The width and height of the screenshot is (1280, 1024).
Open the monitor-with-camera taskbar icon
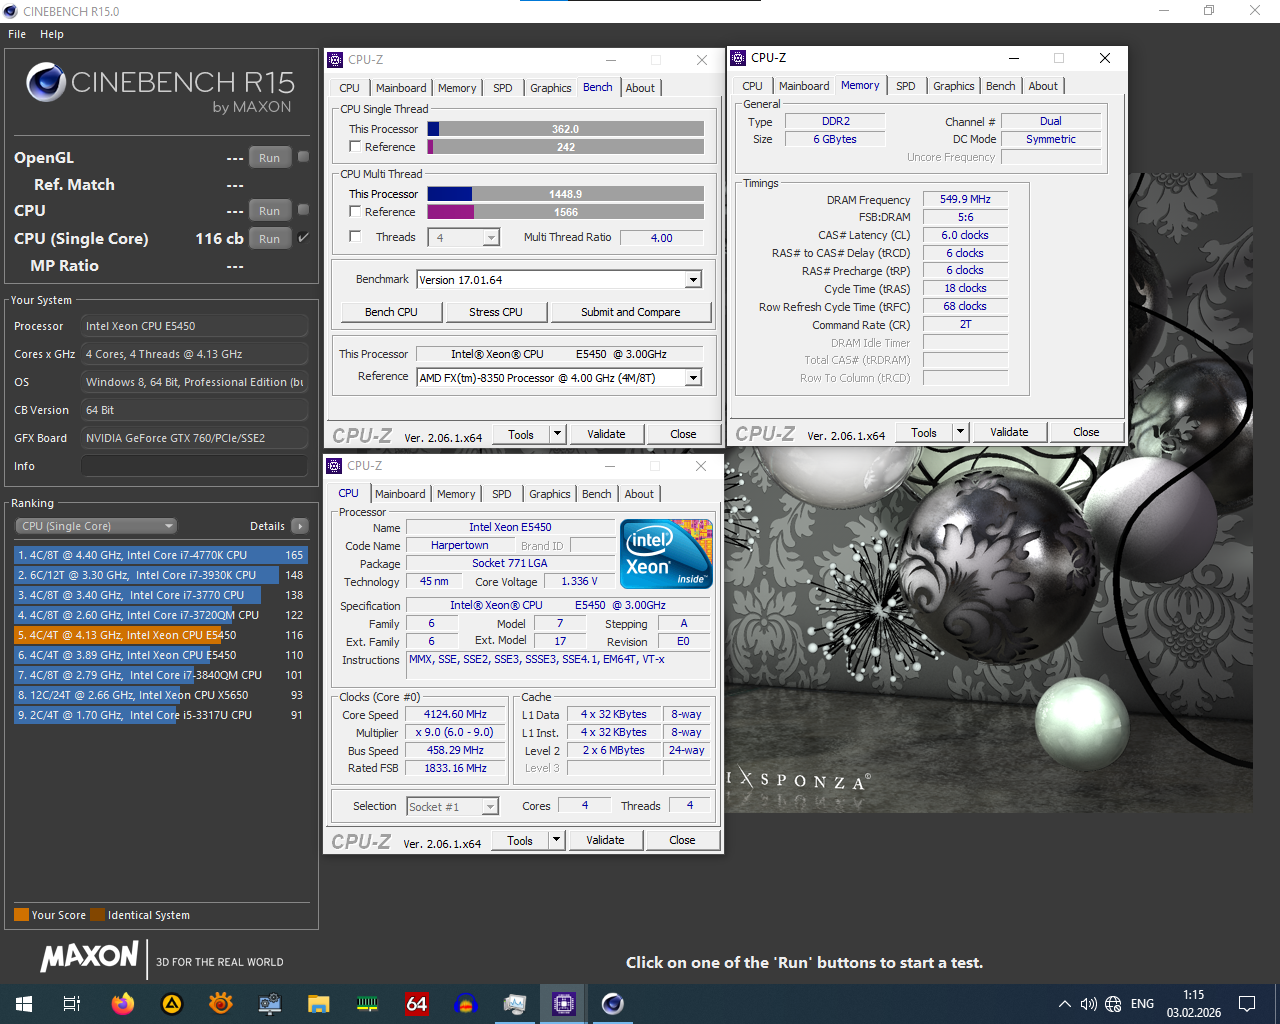tap(270, 1004)
